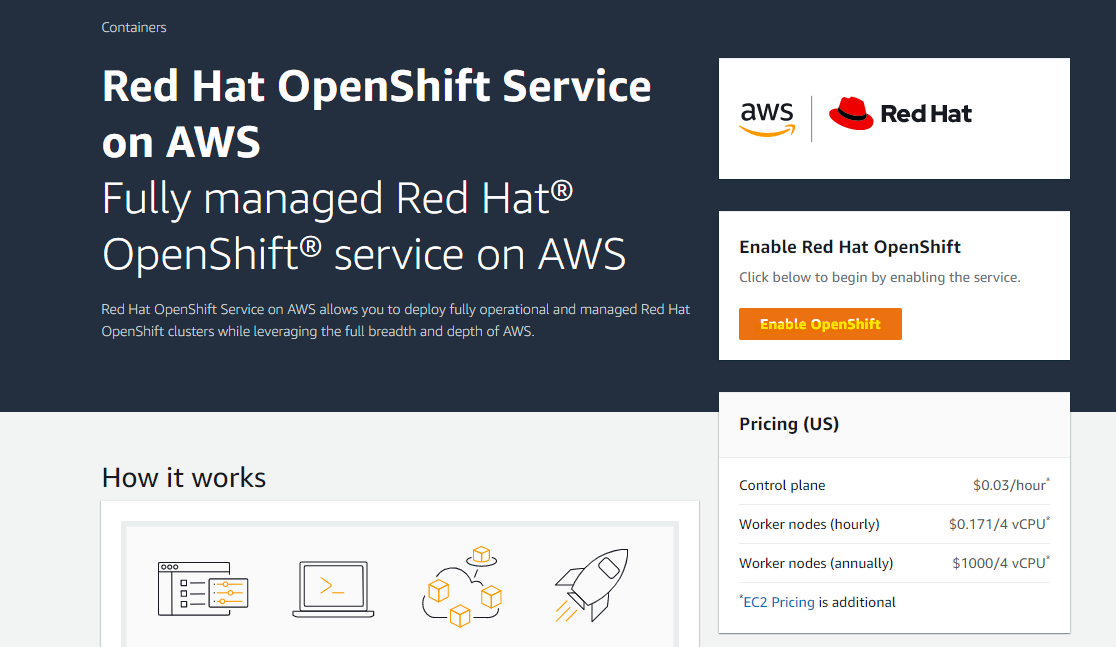Click the How it works heading
Screen dimensions: 1116x647
click(x=183, y=478)
